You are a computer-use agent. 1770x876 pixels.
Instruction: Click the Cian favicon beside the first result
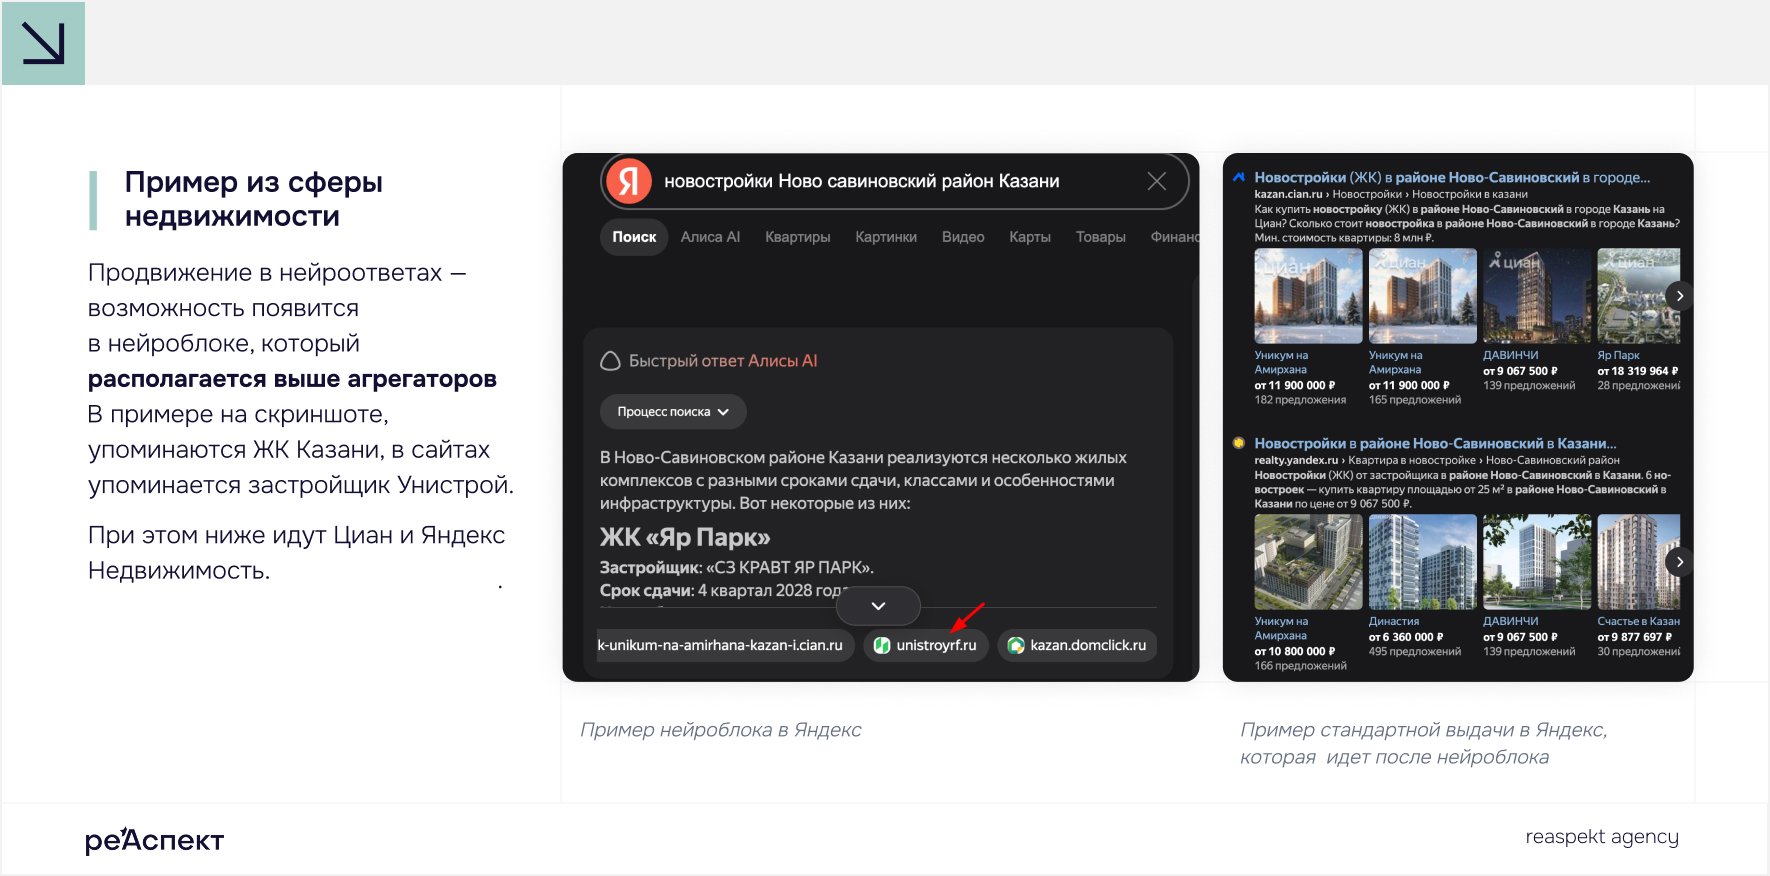(x=1239, y=177)
